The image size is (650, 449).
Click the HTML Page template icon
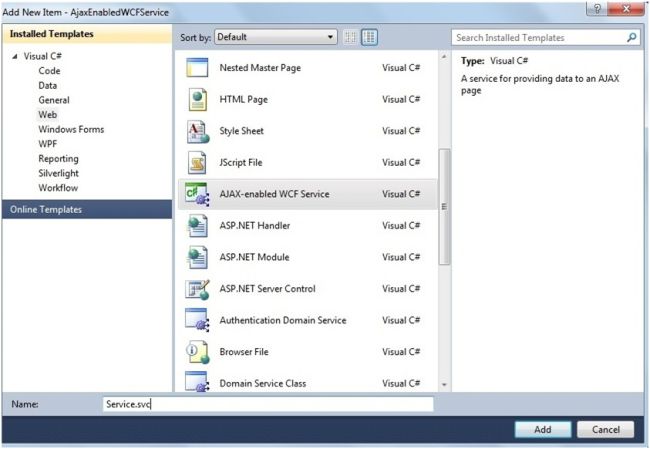(x=197, y=100)
